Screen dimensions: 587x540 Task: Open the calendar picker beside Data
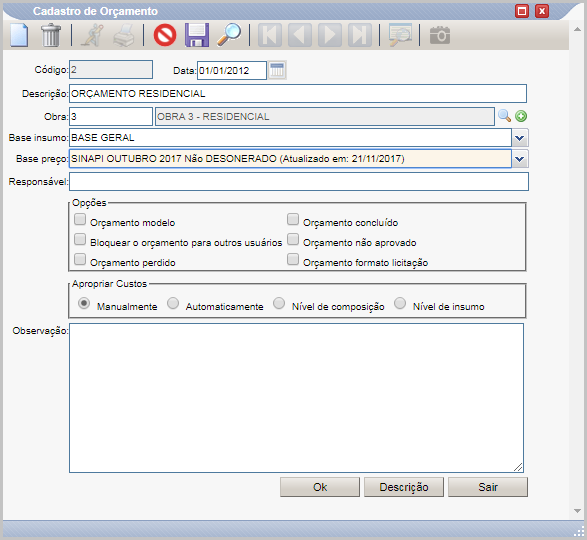pyautogui.click(x=277, y=70)
